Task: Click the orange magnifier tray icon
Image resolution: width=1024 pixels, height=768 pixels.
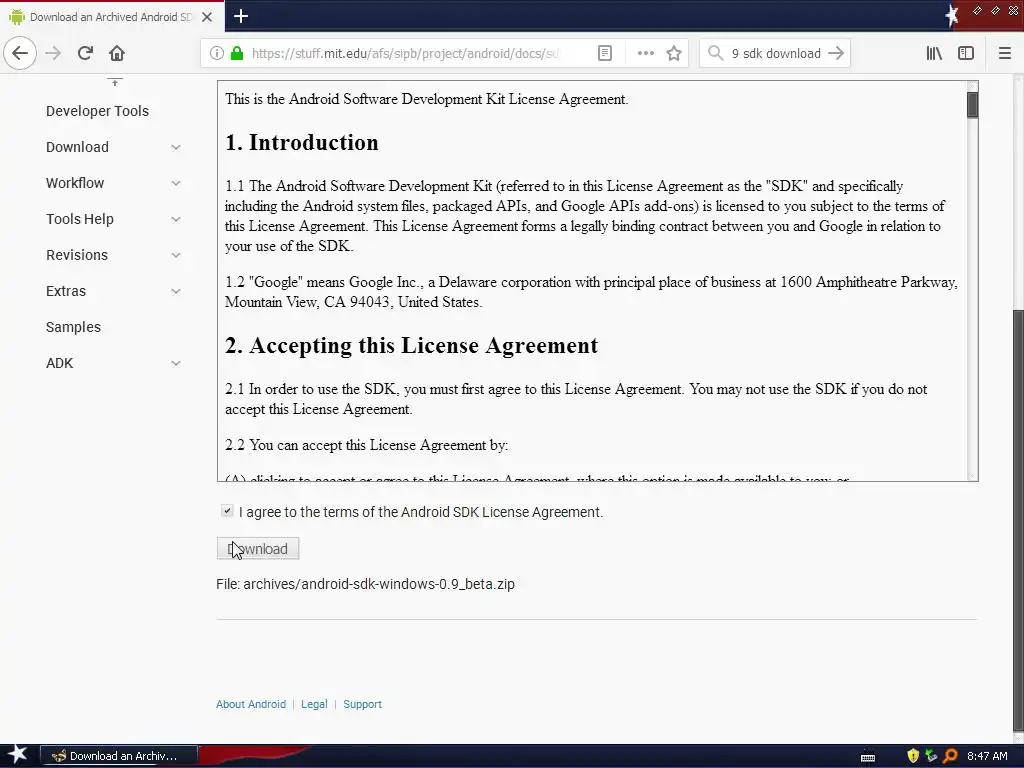Action: click(950, 756)
